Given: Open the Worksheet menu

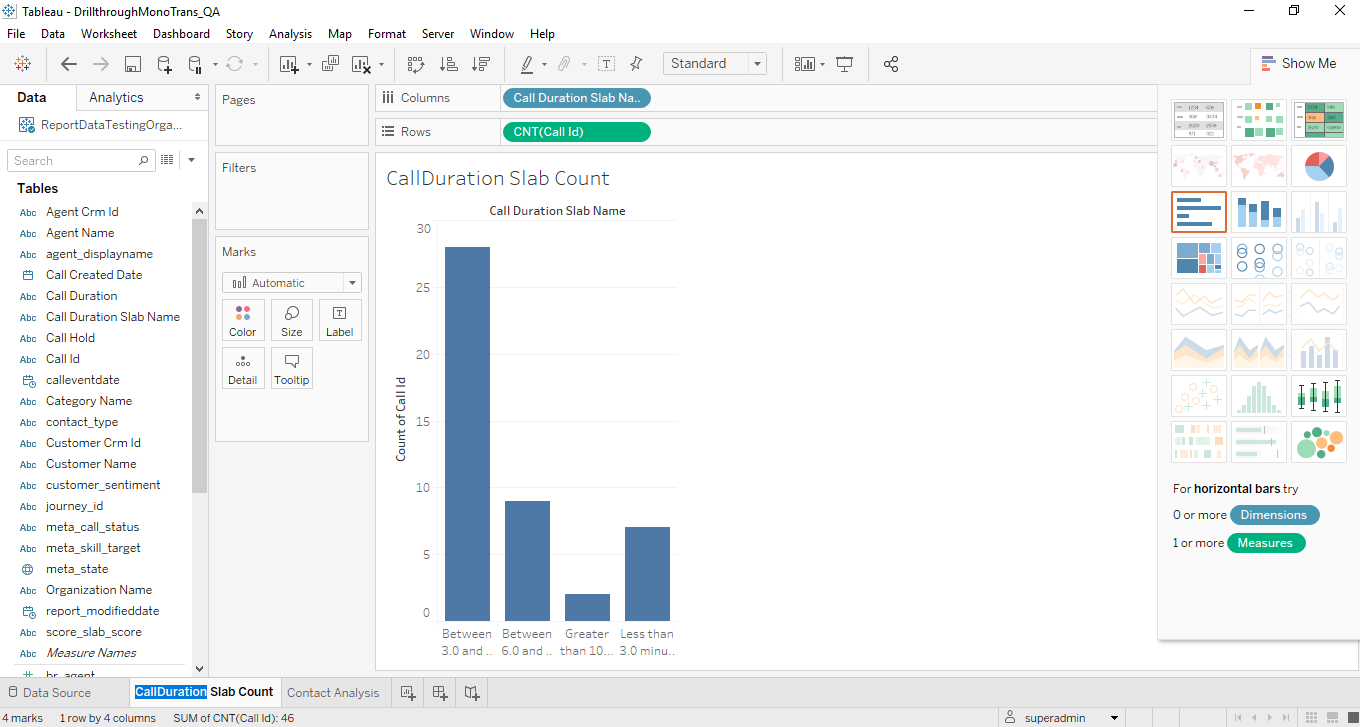Looking at the screenshot, I should (109, 34).
